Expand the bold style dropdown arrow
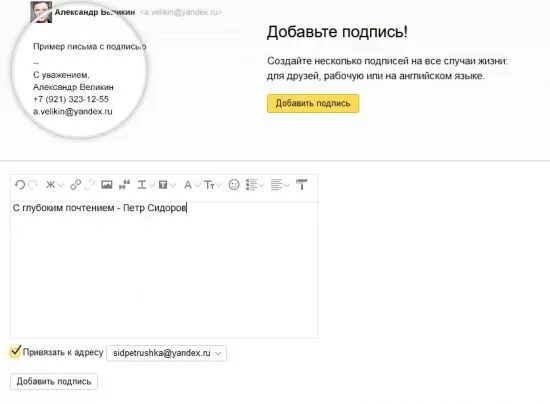 [61, 185]
